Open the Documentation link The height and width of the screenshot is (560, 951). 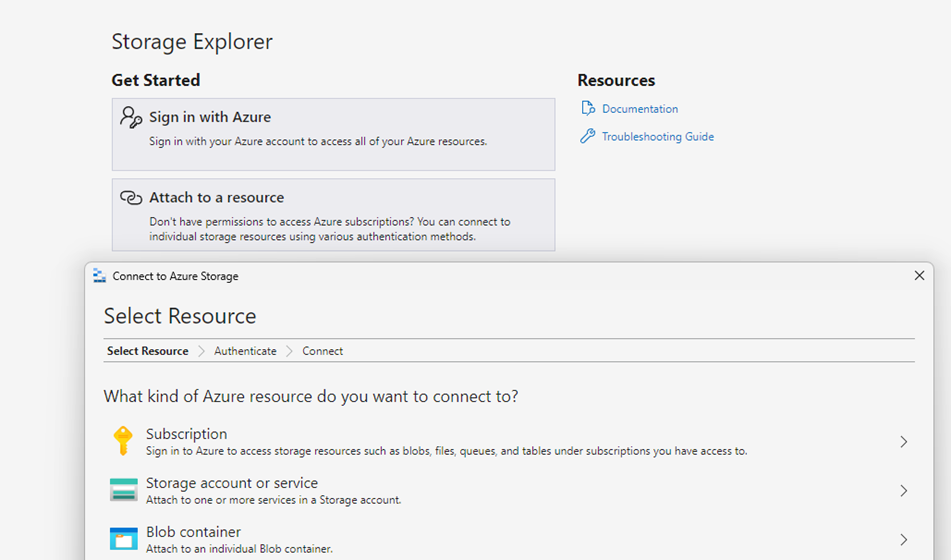click(639, 109)
